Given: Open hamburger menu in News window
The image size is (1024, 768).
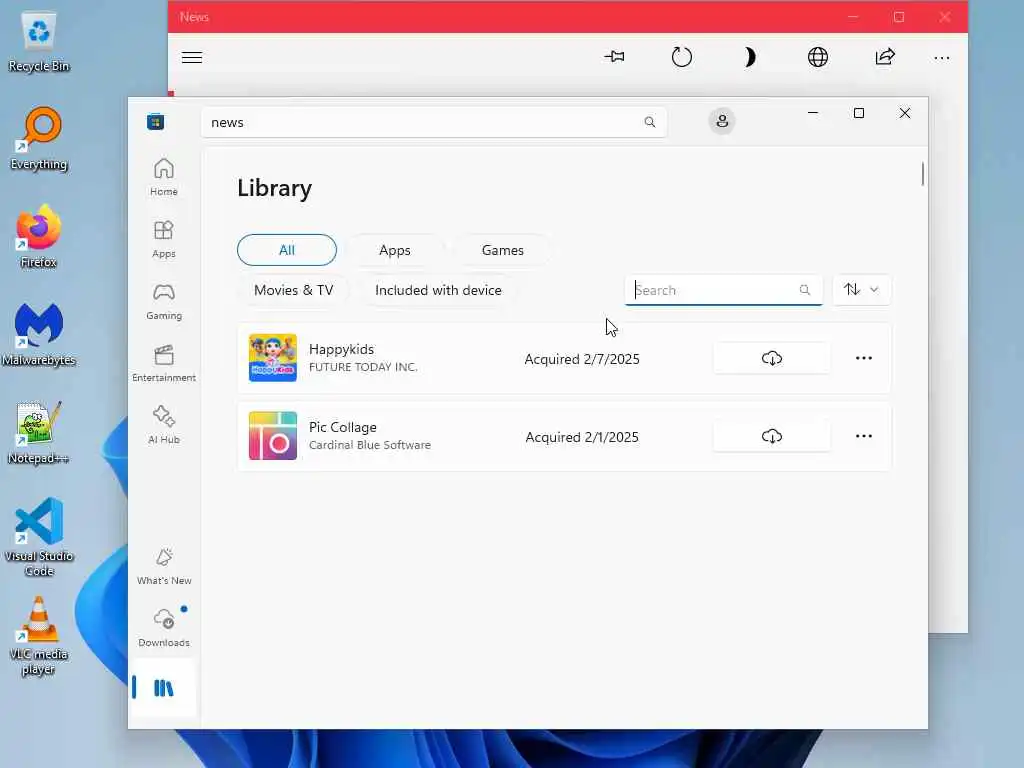Looking at the screenshot, I should pos(192,57).
